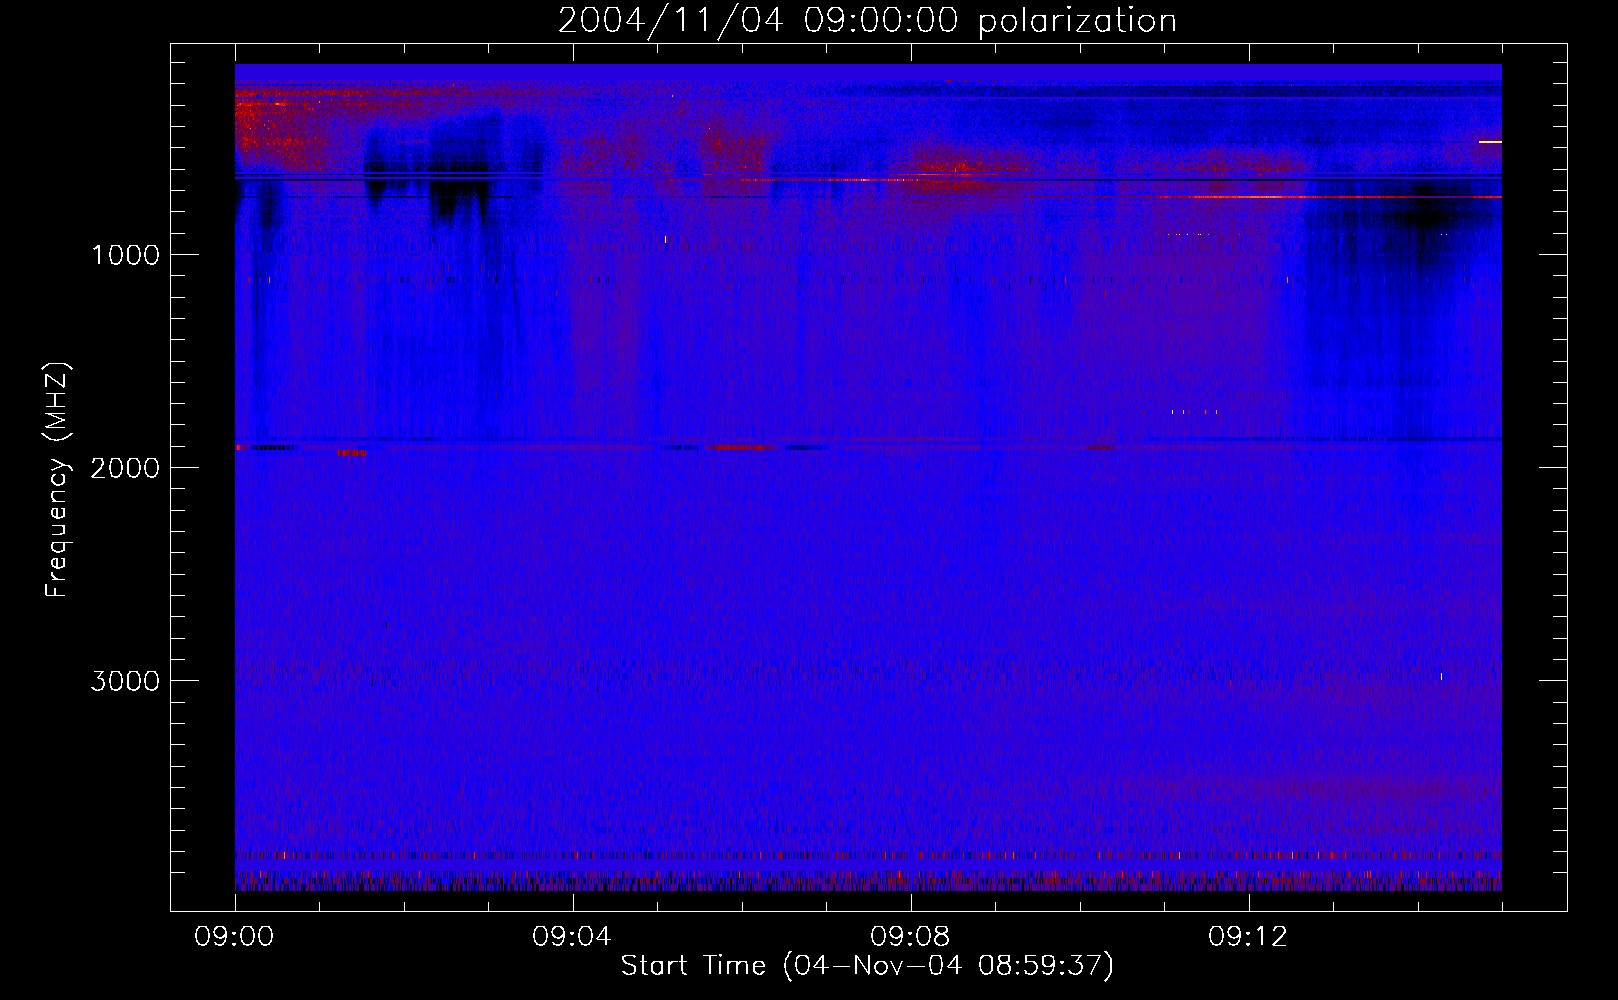This screenshot has height=1000, width=1618.
Task: Click the 'Frequency (MHZ)' axis label
Action: [57, 480]
